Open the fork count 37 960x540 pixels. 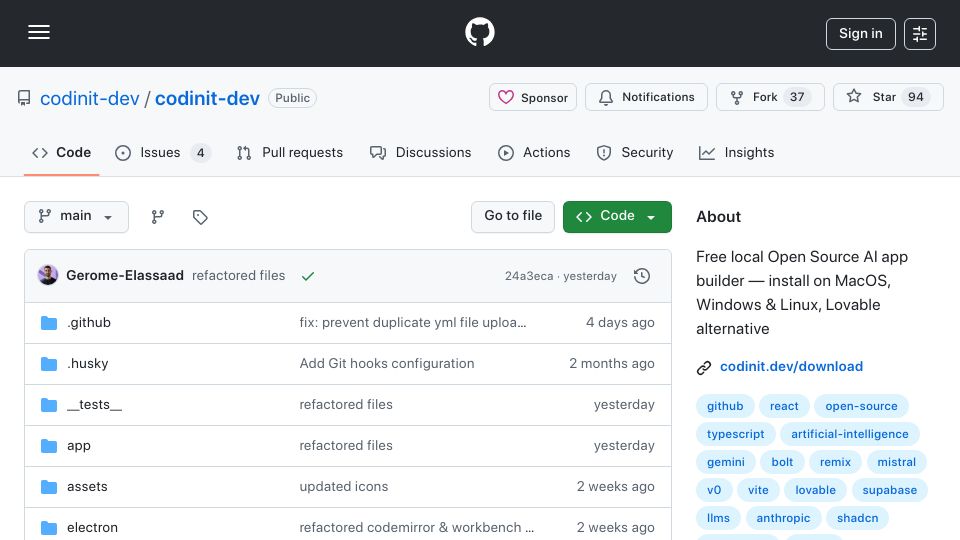[x=797, y=97]
